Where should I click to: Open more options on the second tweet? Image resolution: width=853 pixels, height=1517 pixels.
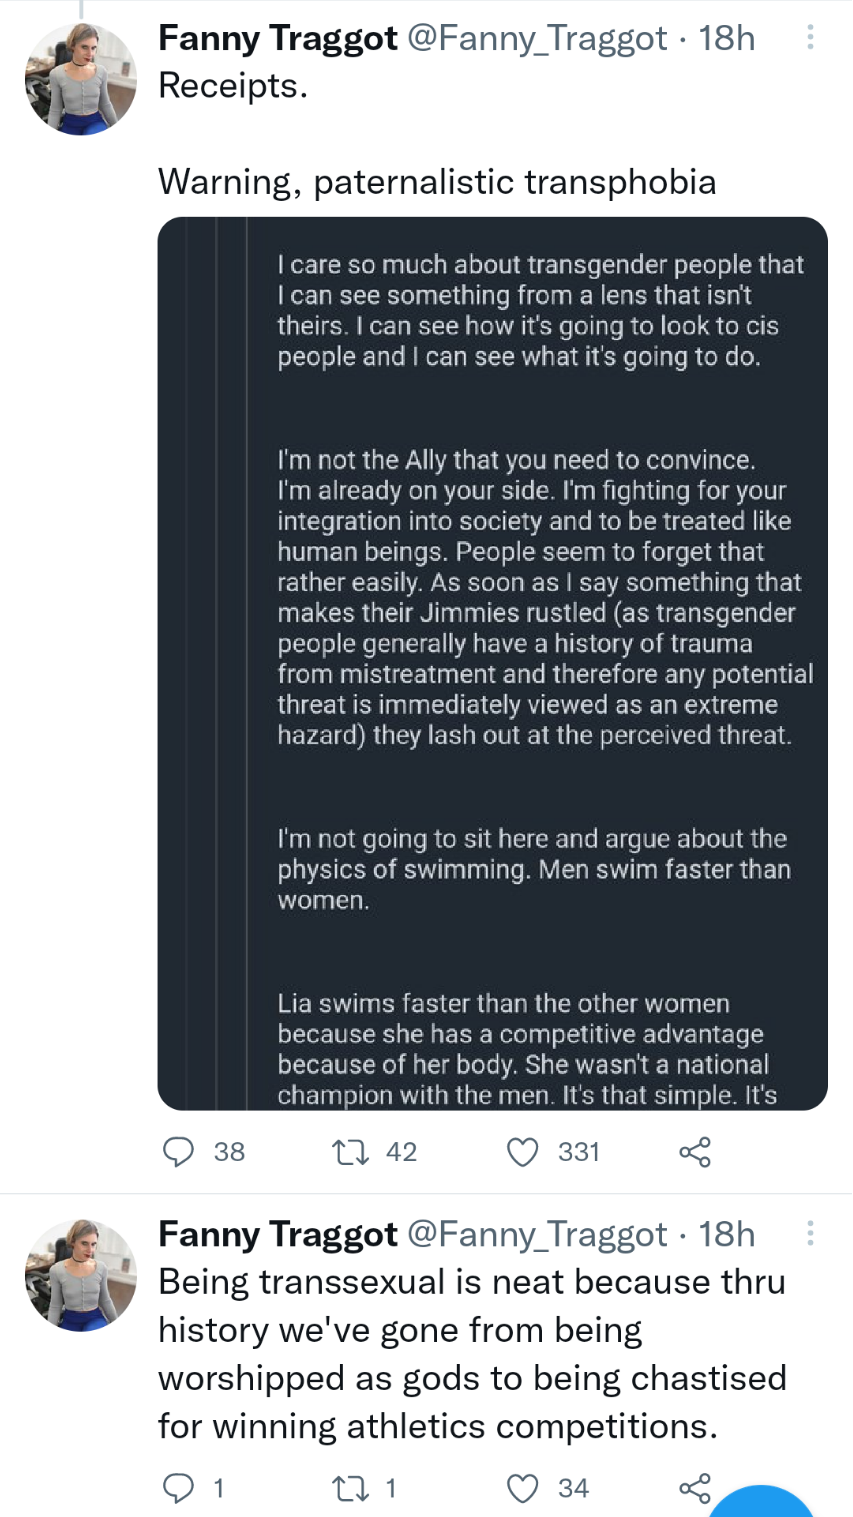click(810, 1234)
